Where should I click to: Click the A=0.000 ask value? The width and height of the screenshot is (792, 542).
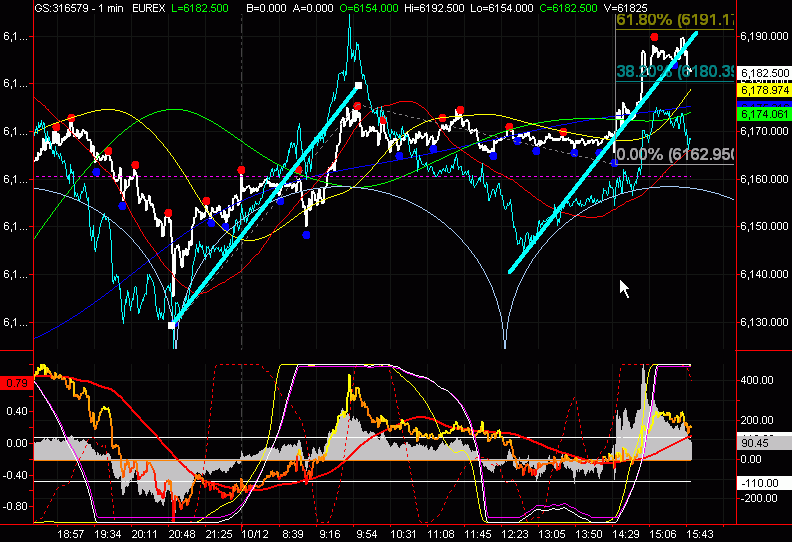coord(313,8)
